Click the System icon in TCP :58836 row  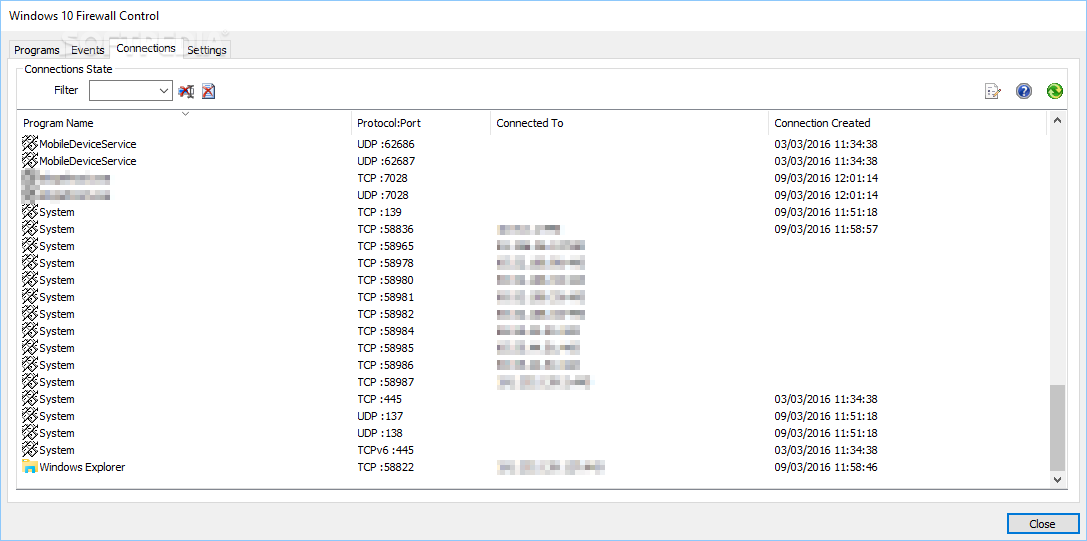pos(30,229)
